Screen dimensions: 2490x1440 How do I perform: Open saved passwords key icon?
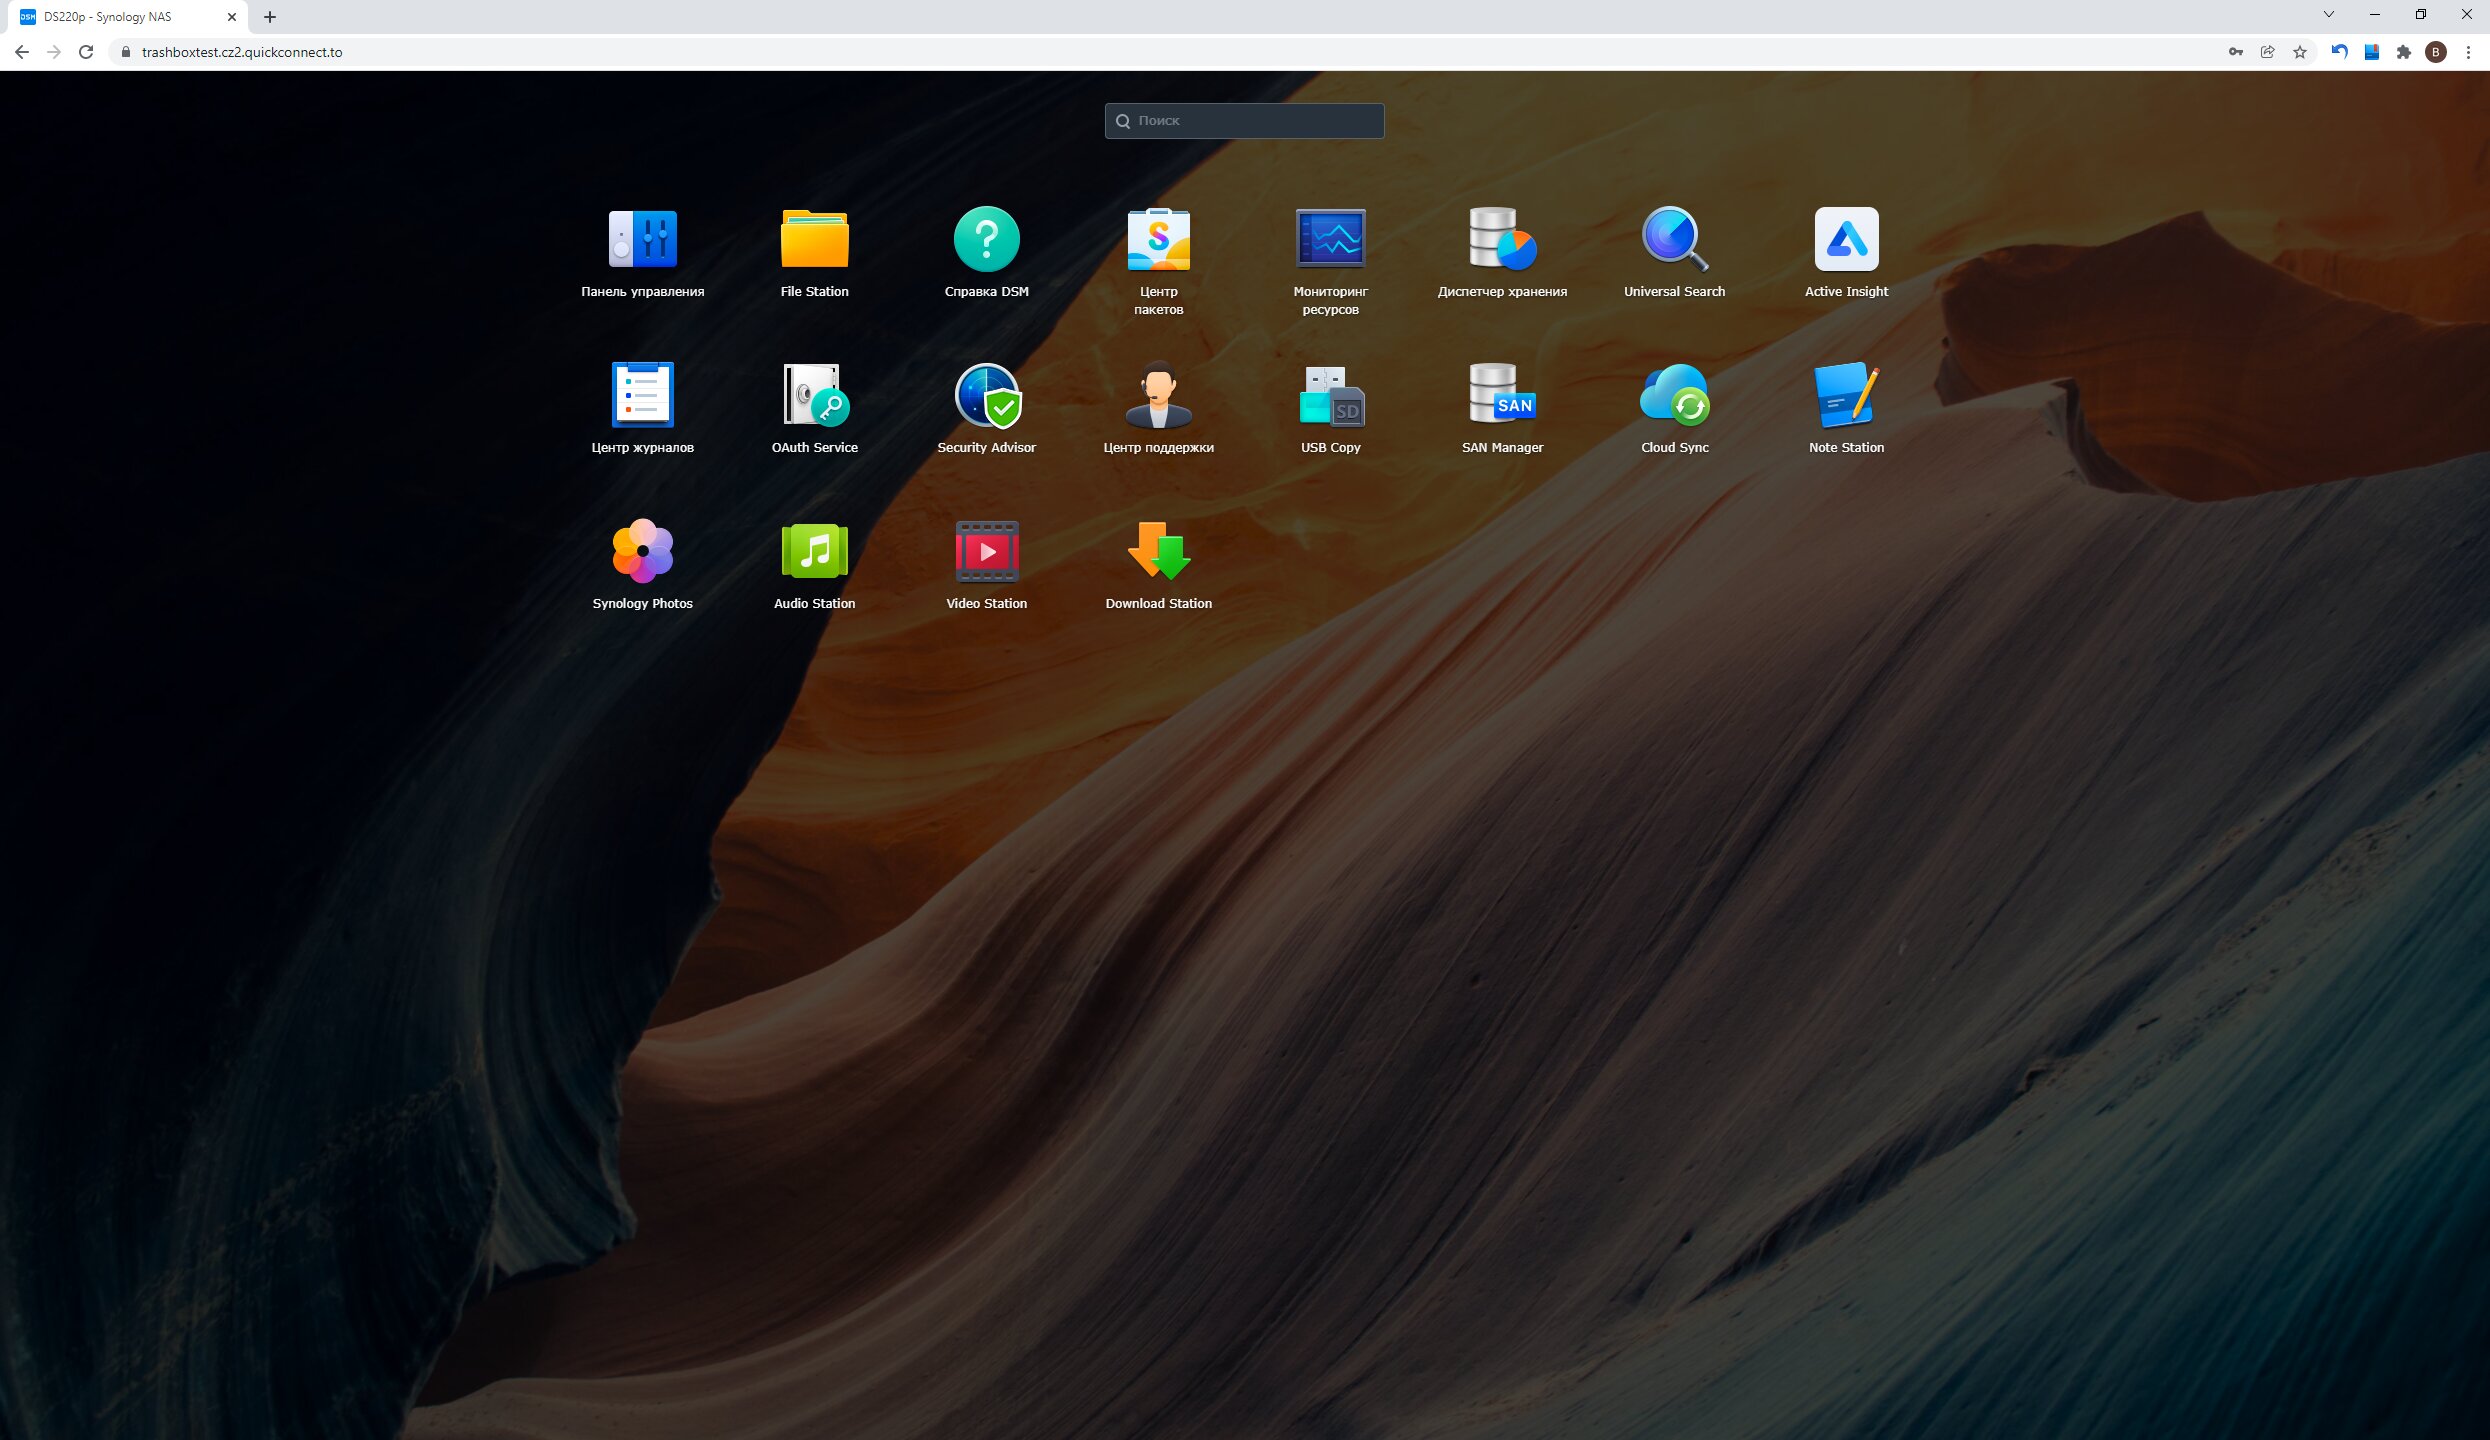pyautogui.click(x=2235, y=52)
